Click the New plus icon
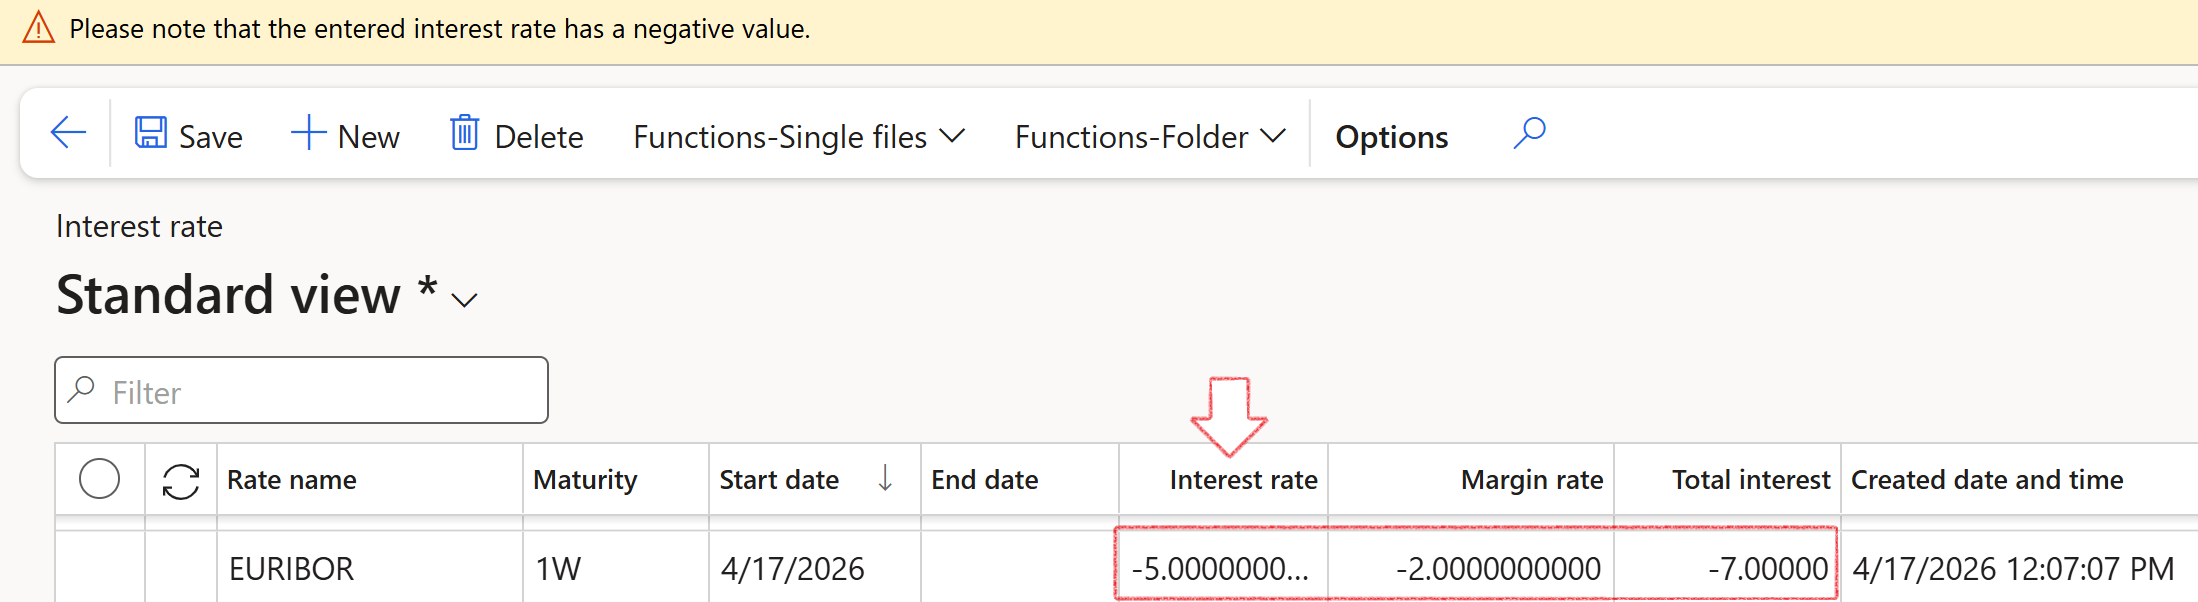Screen dimensions: 2198x602 308,133
